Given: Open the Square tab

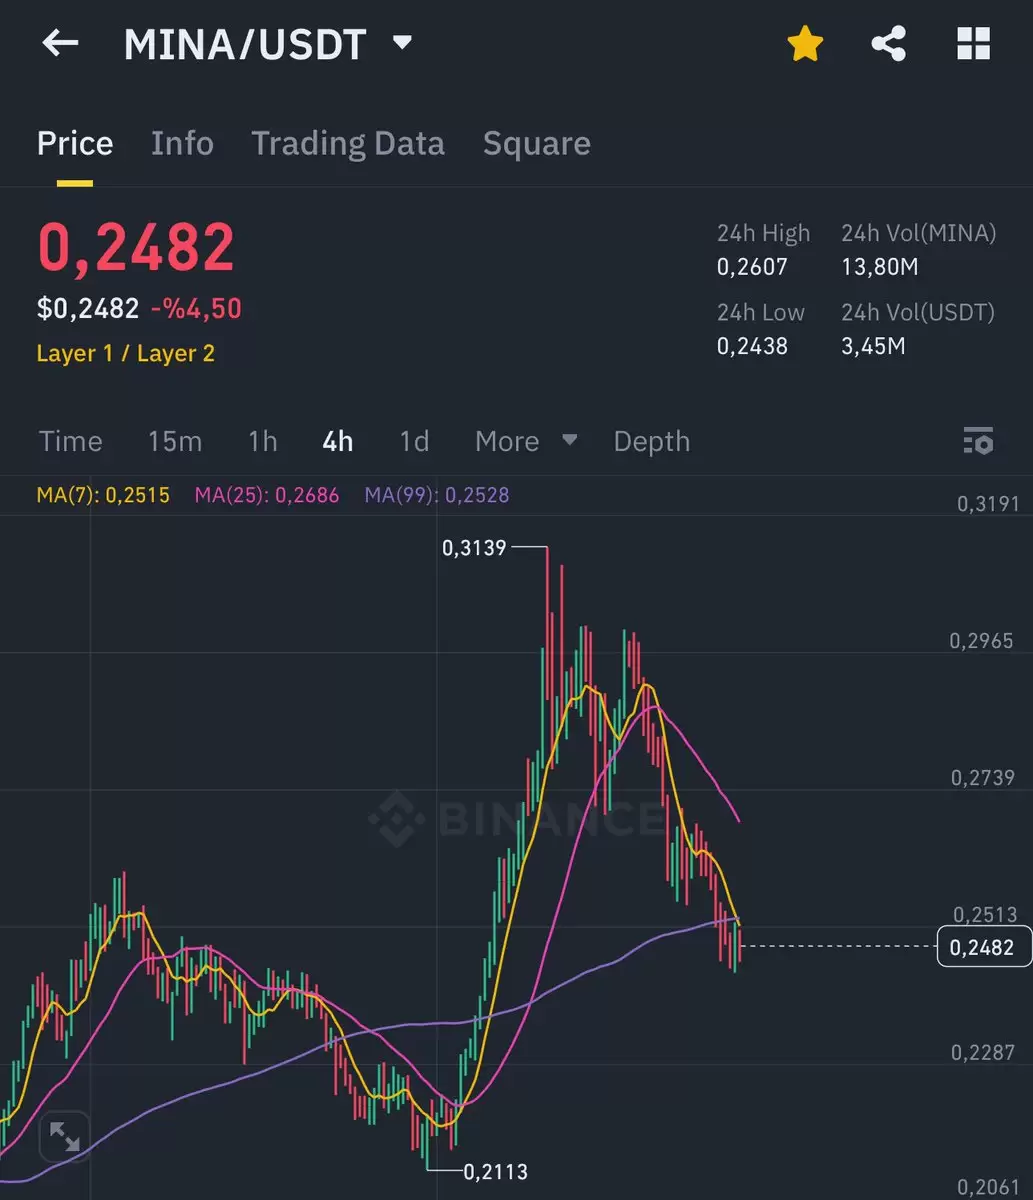Looking at the screenshot, I should 537,143.
